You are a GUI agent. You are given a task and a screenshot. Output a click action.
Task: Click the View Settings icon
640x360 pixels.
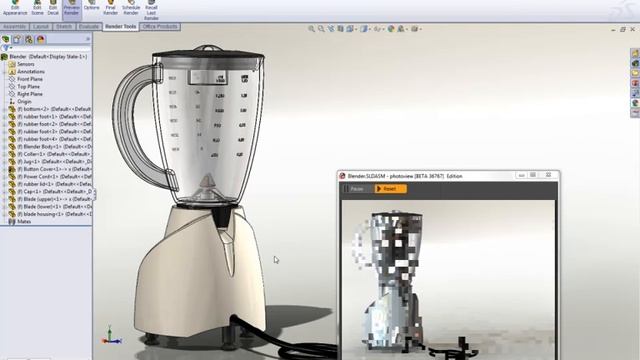pyautogui.click(x=414, y=29)
